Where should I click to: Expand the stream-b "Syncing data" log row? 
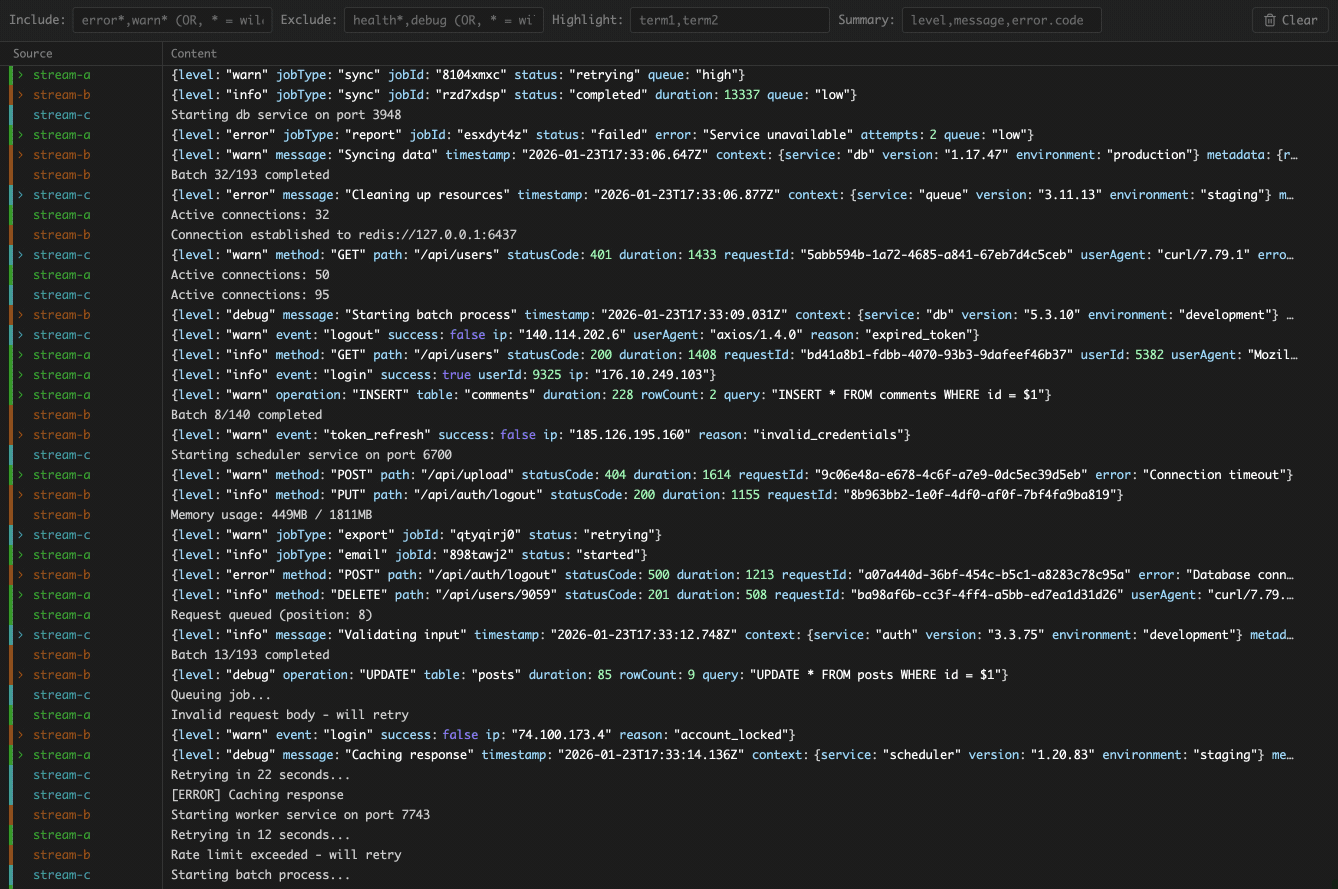[x=19, y=154]
